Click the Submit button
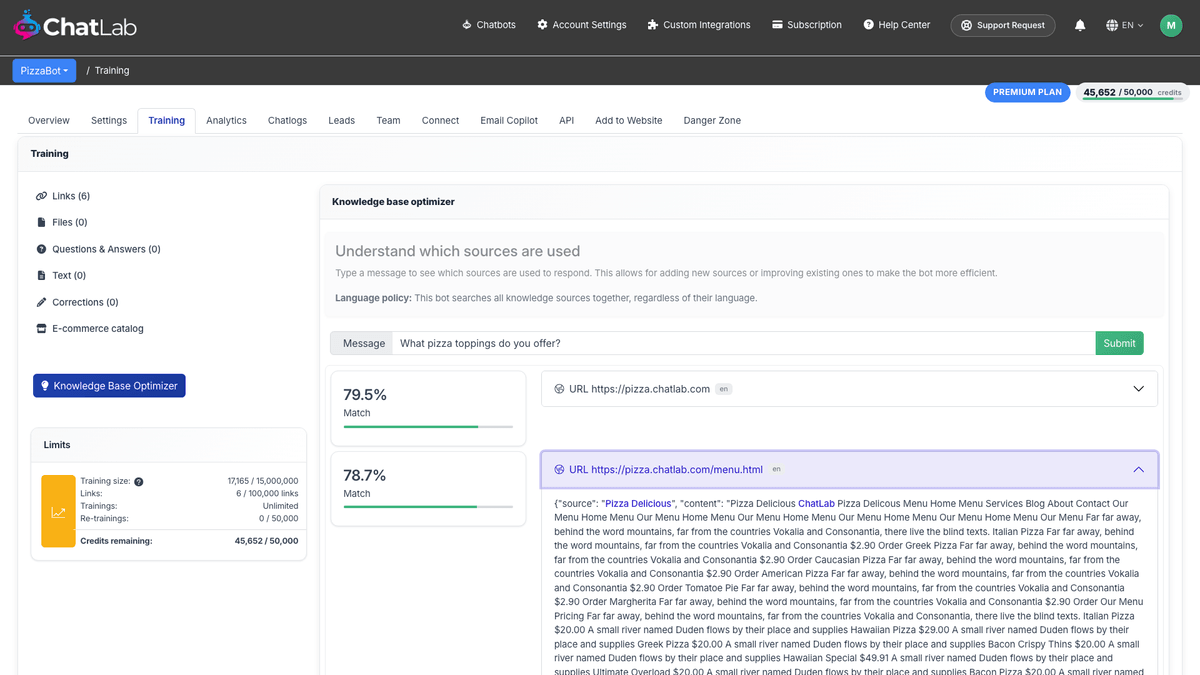Viewport: 1200px width, 675px height. pyautogui.click(x=1119, y=343)
